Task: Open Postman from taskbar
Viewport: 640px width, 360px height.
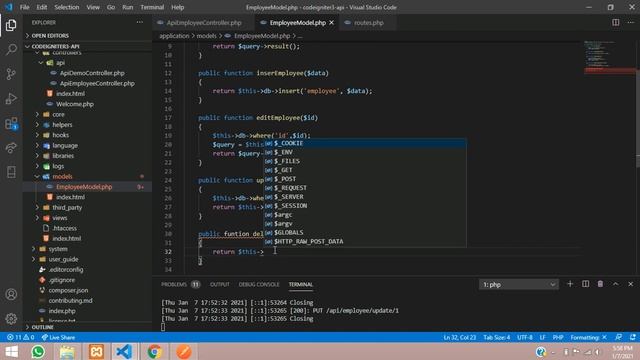Action: pos(184,351)
